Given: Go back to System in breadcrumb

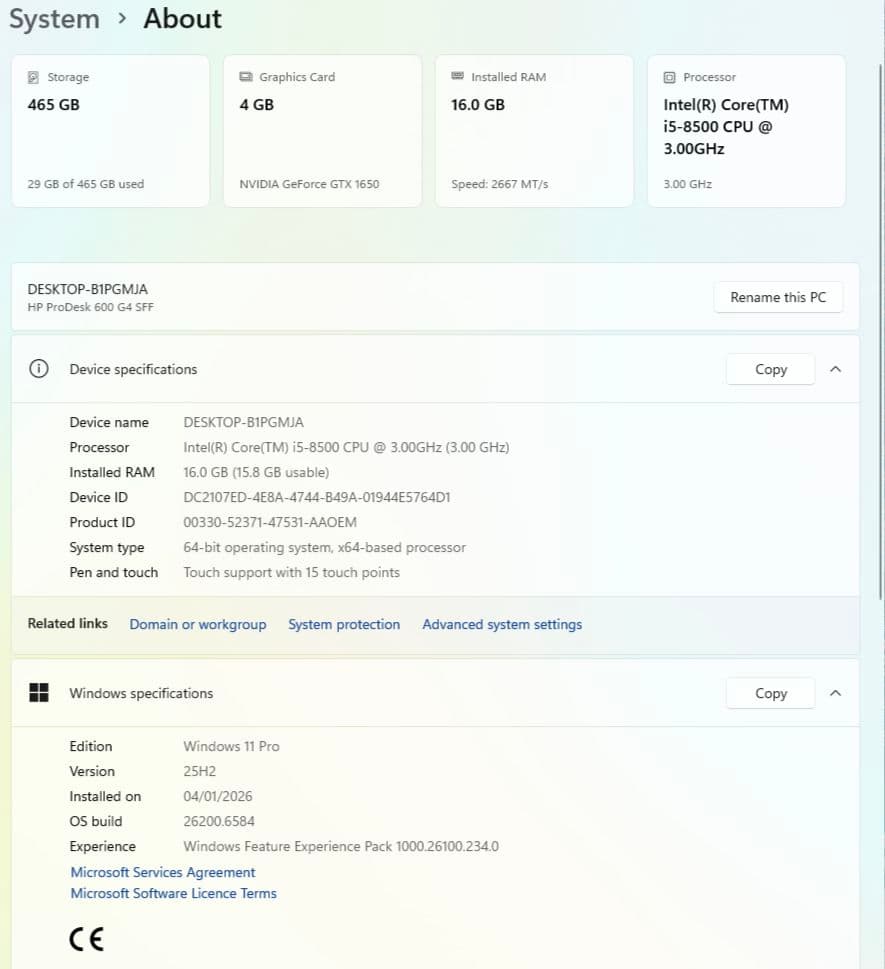Looking at the screenshot, I should click(x=54, y=19).
